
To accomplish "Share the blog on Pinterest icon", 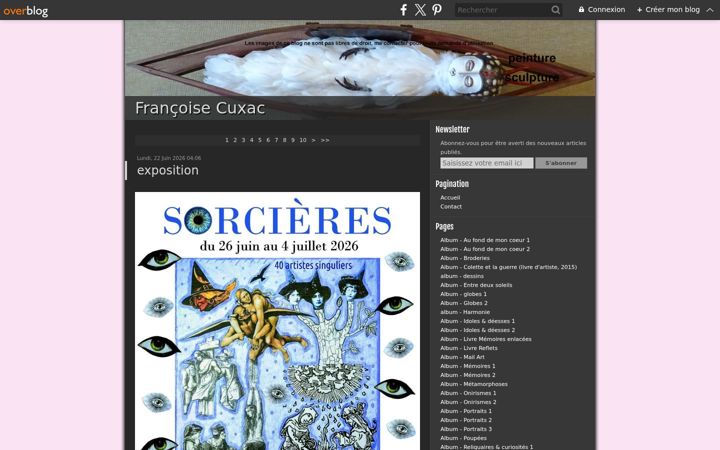I will click(437, 10).
